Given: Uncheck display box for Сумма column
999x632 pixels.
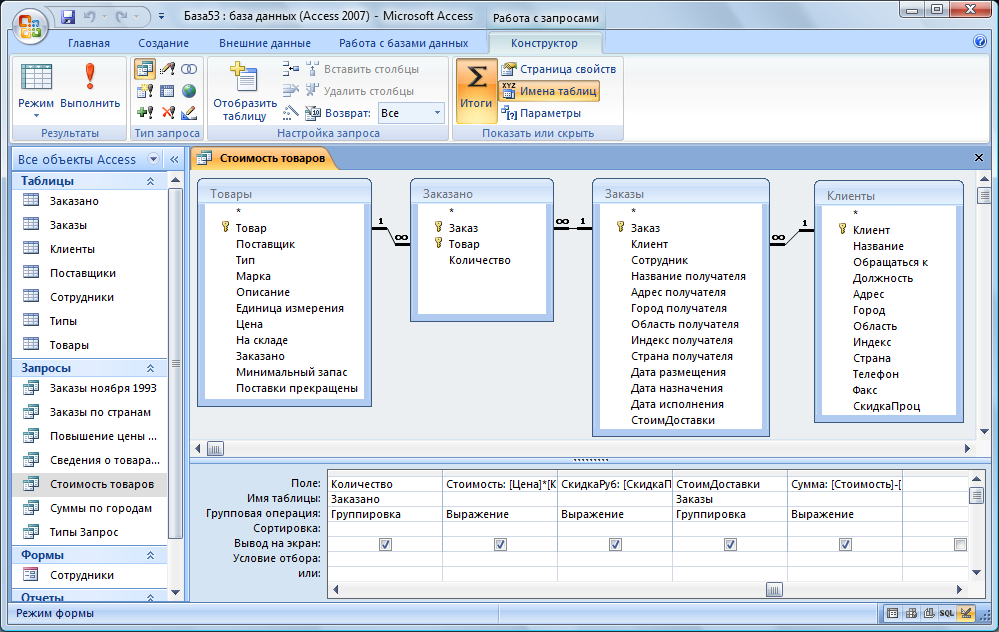Looking at the screenshot, I should point(845,544).
